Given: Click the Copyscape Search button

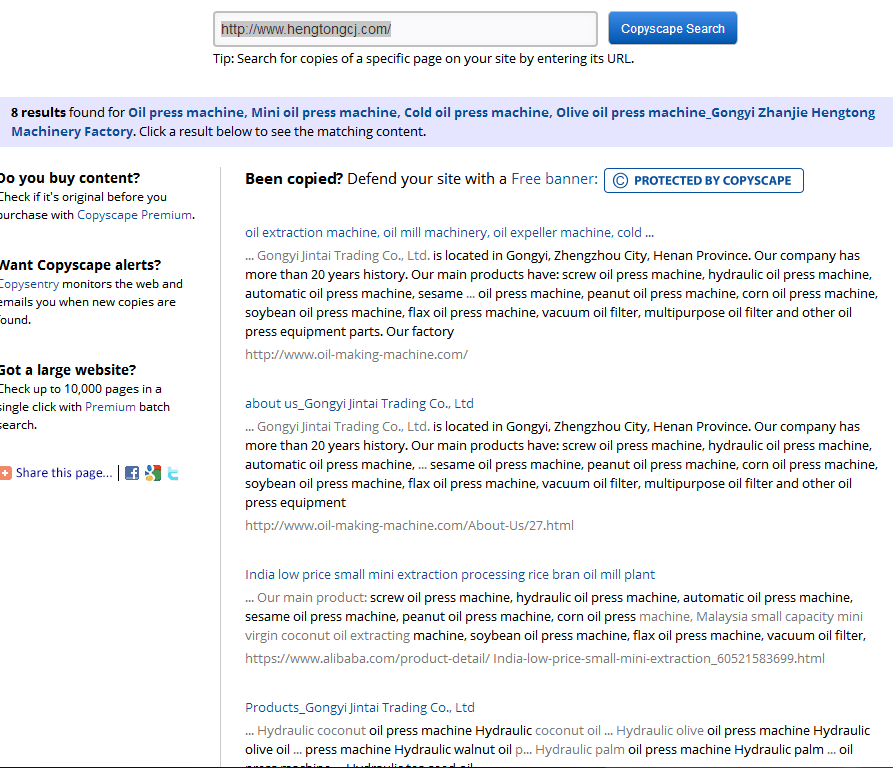Looking at the screenshot, I should click(673, 28).
